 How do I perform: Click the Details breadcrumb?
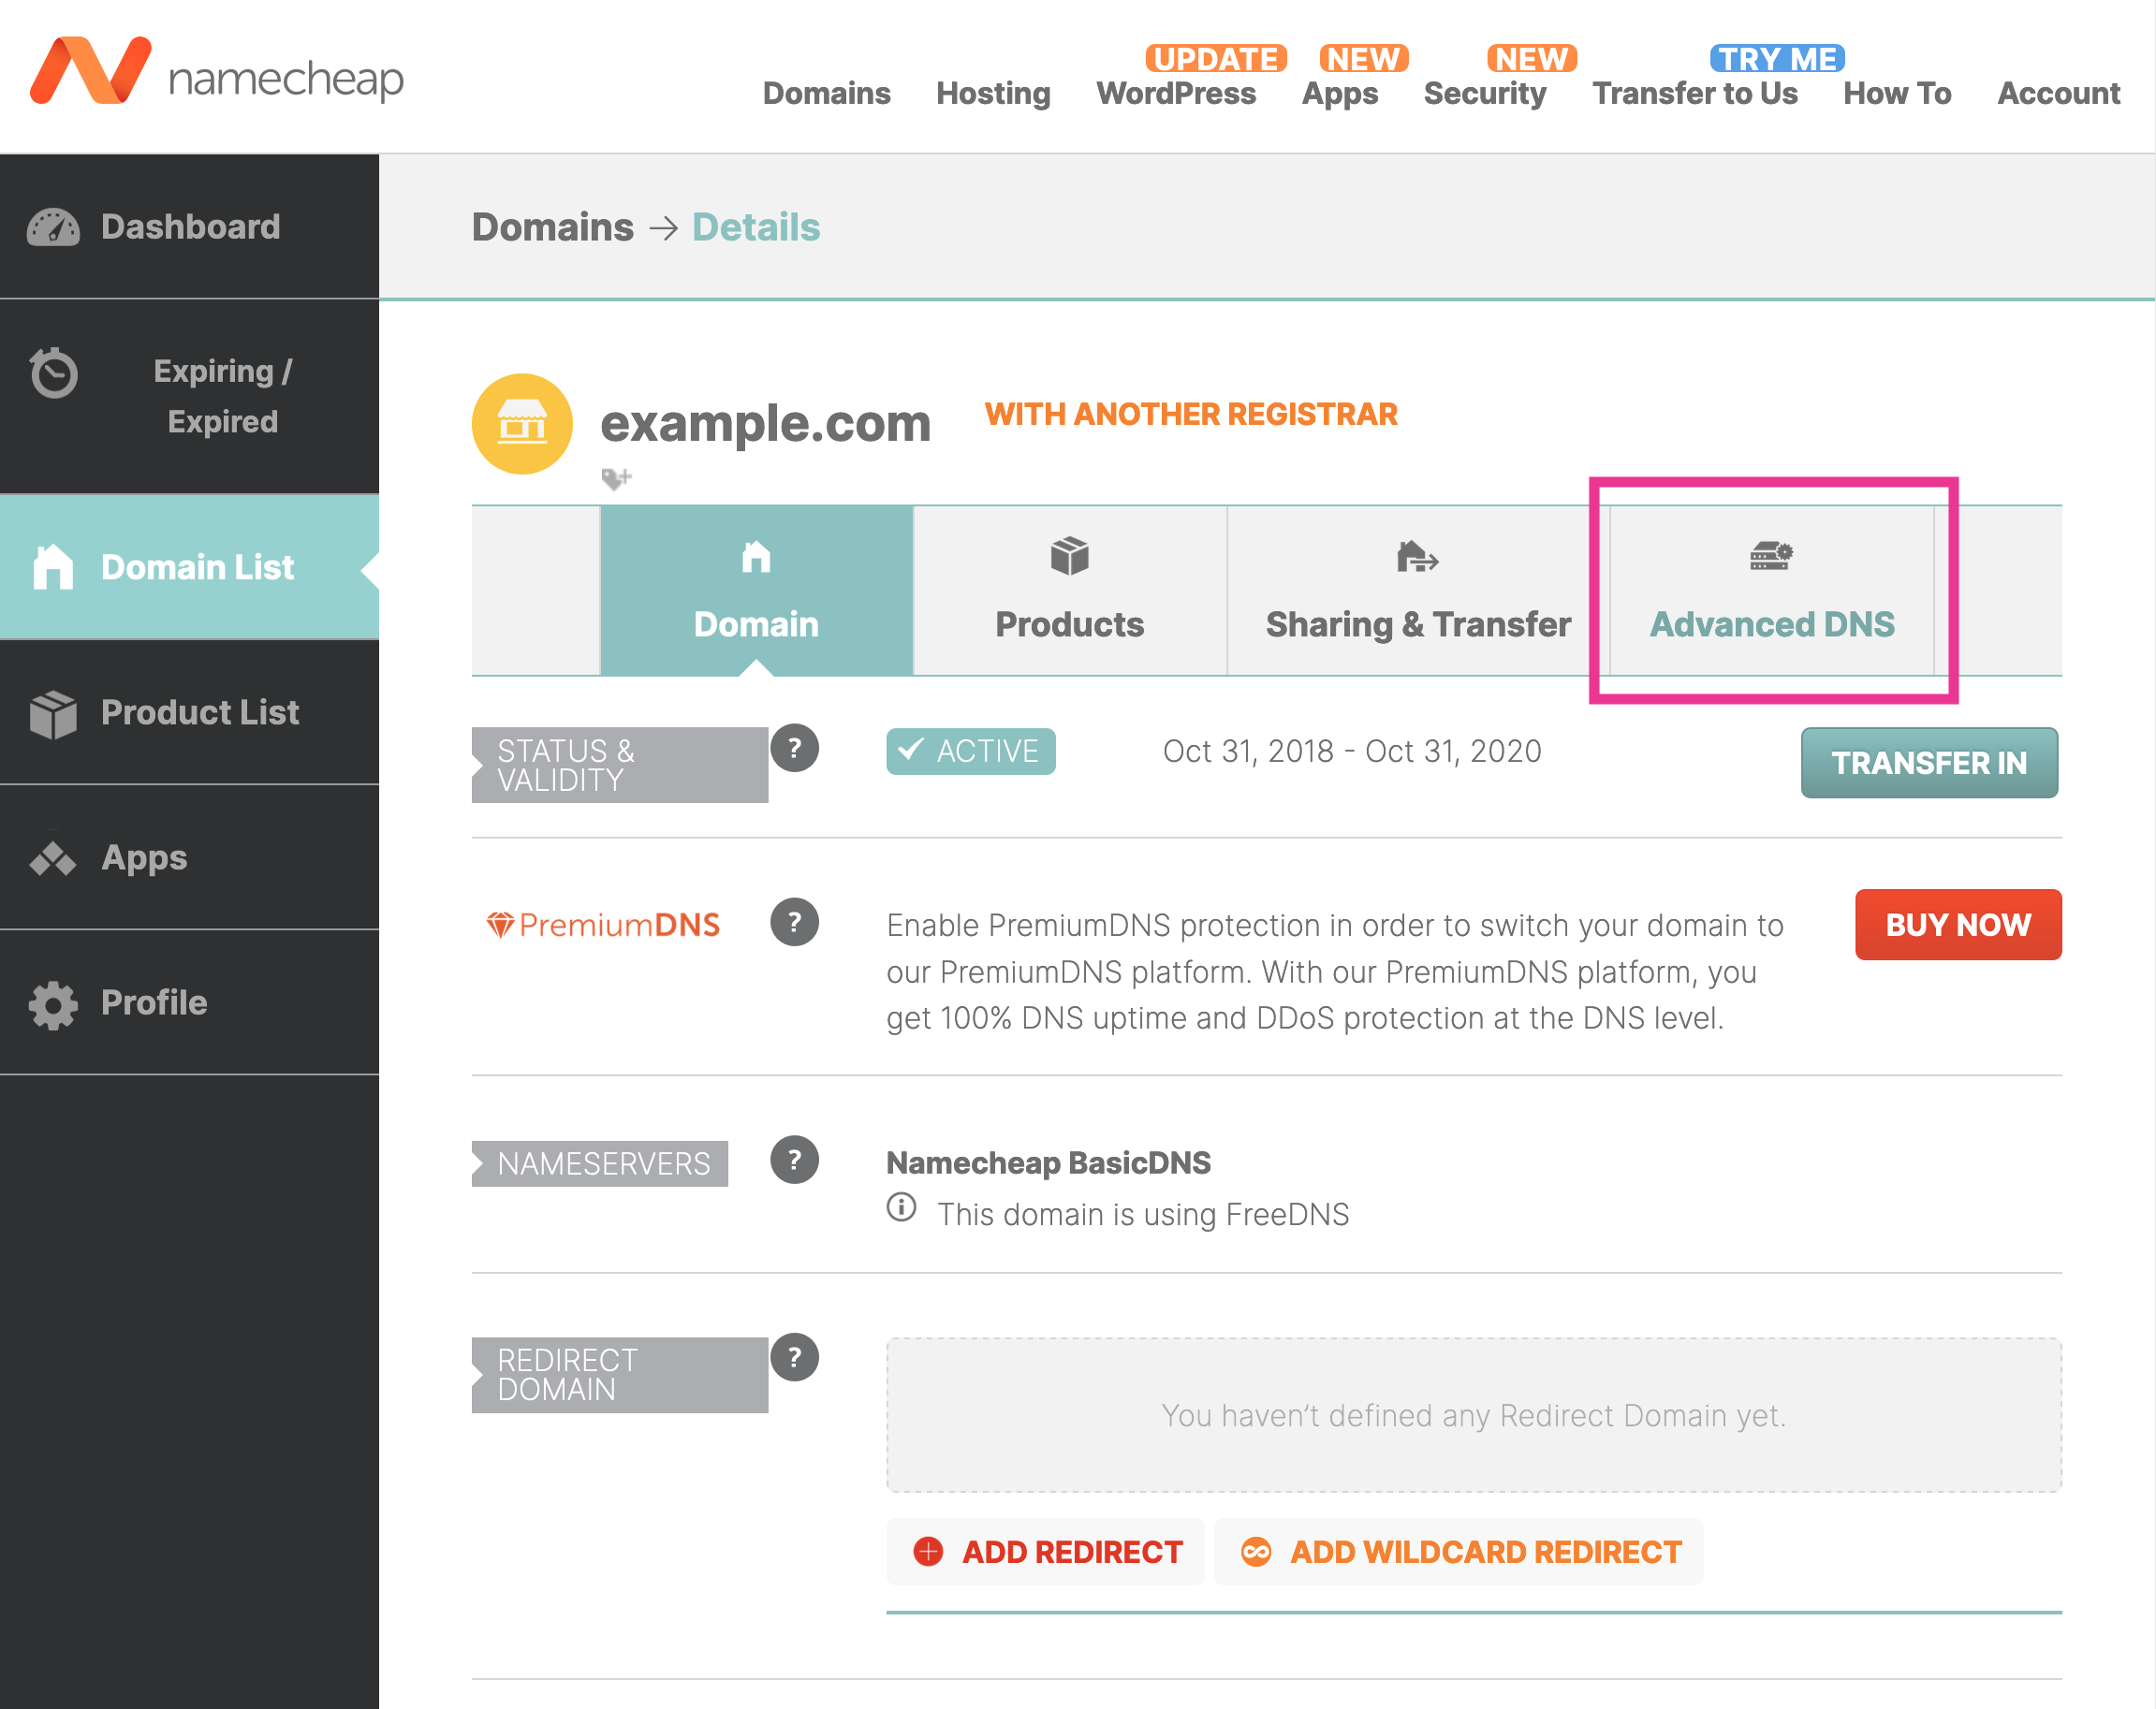point(756,228)
